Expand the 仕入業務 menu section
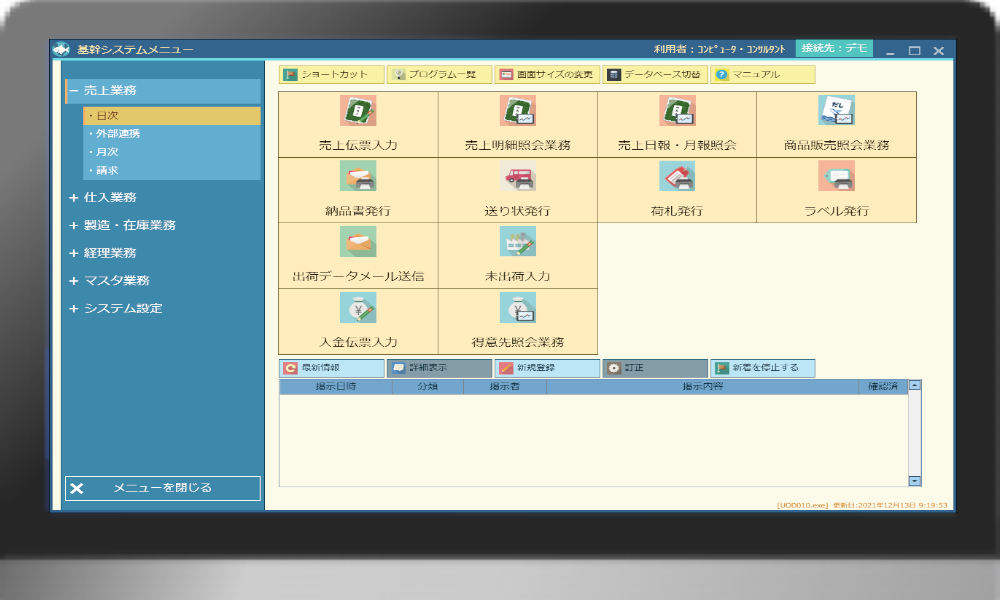Screen dimensions: 1000x600 [73, 198]
